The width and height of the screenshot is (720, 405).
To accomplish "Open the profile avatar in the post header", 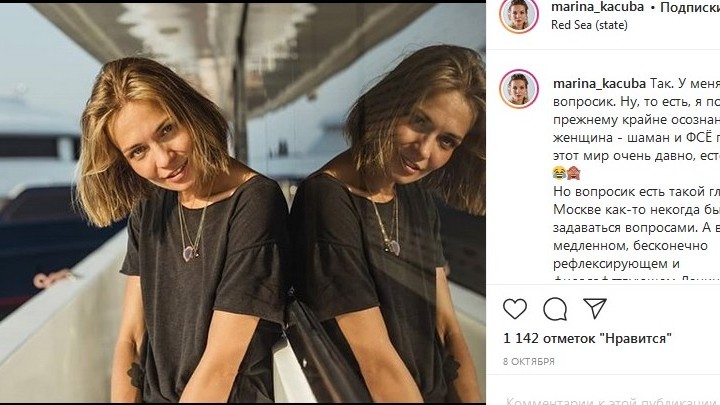I will tap(519, 15).
